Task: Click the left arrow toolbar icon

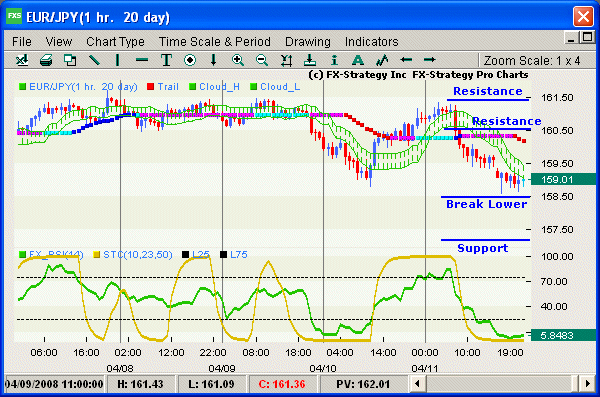Action: click(x=406, y=60)
